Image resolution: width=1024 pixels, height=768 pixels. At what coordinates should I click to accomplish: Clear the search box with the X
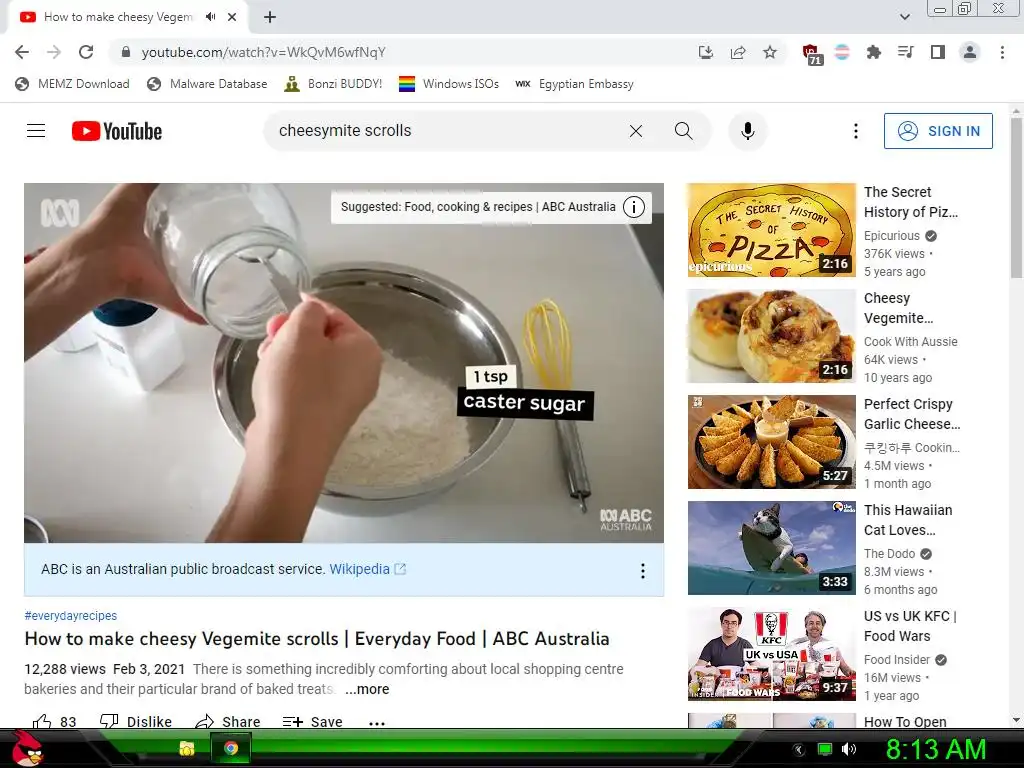(x=635, y=131)
